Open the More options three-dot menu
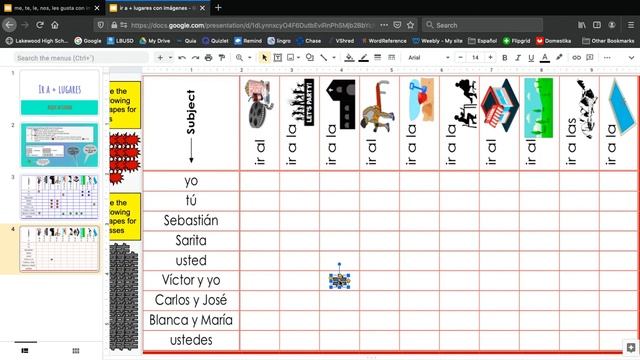Image resolution: width=640 pixels, height=360 pixels. tap(607, 58)
